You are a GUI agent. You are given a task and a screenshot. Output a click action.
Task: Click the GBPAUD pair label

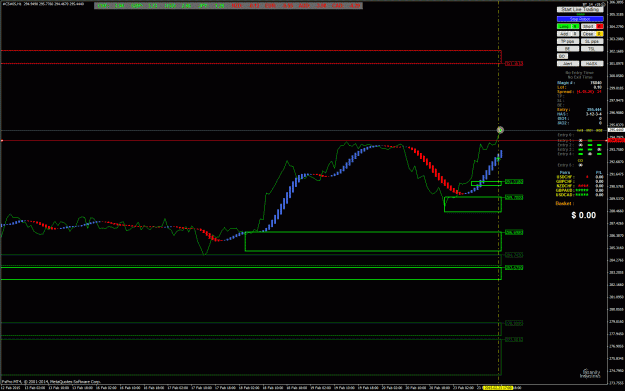pyautogui.click(x=564, y=191)
